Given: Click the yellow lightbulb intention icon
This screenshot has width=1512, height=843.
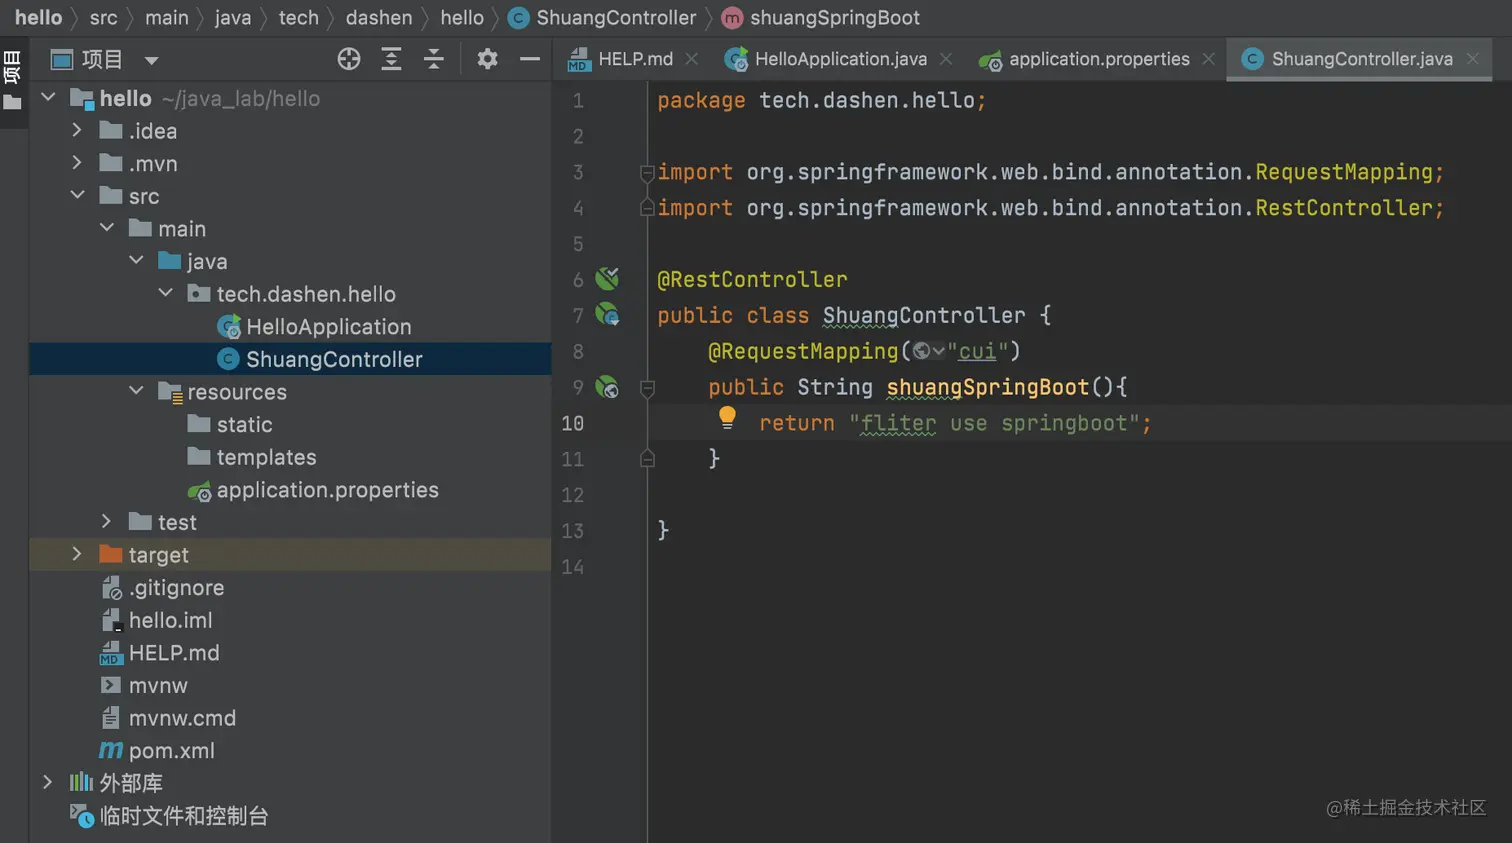Looking at the screenshot, I should coord(727,418).
